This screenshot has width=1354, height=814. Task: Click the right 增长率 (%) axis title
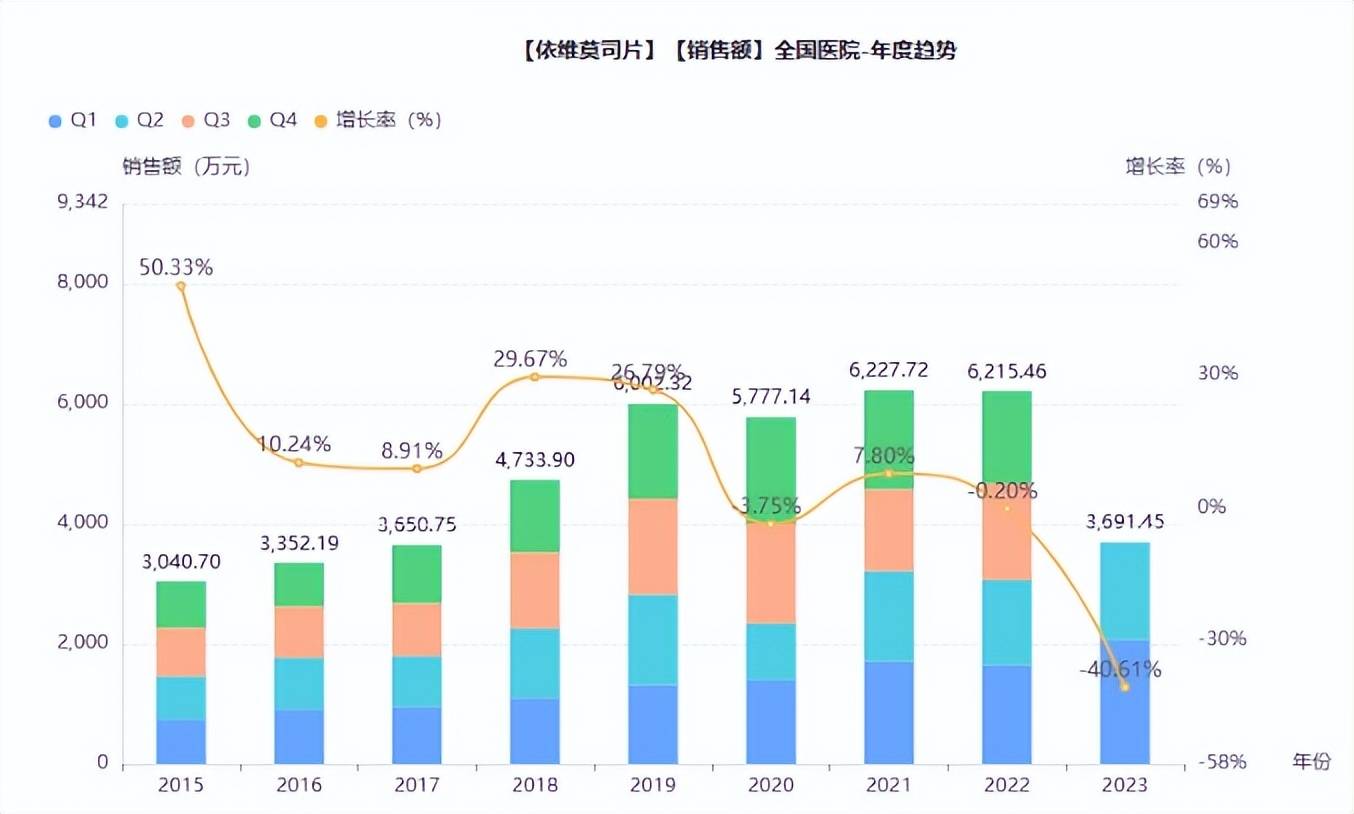[x=1179, y=166]
